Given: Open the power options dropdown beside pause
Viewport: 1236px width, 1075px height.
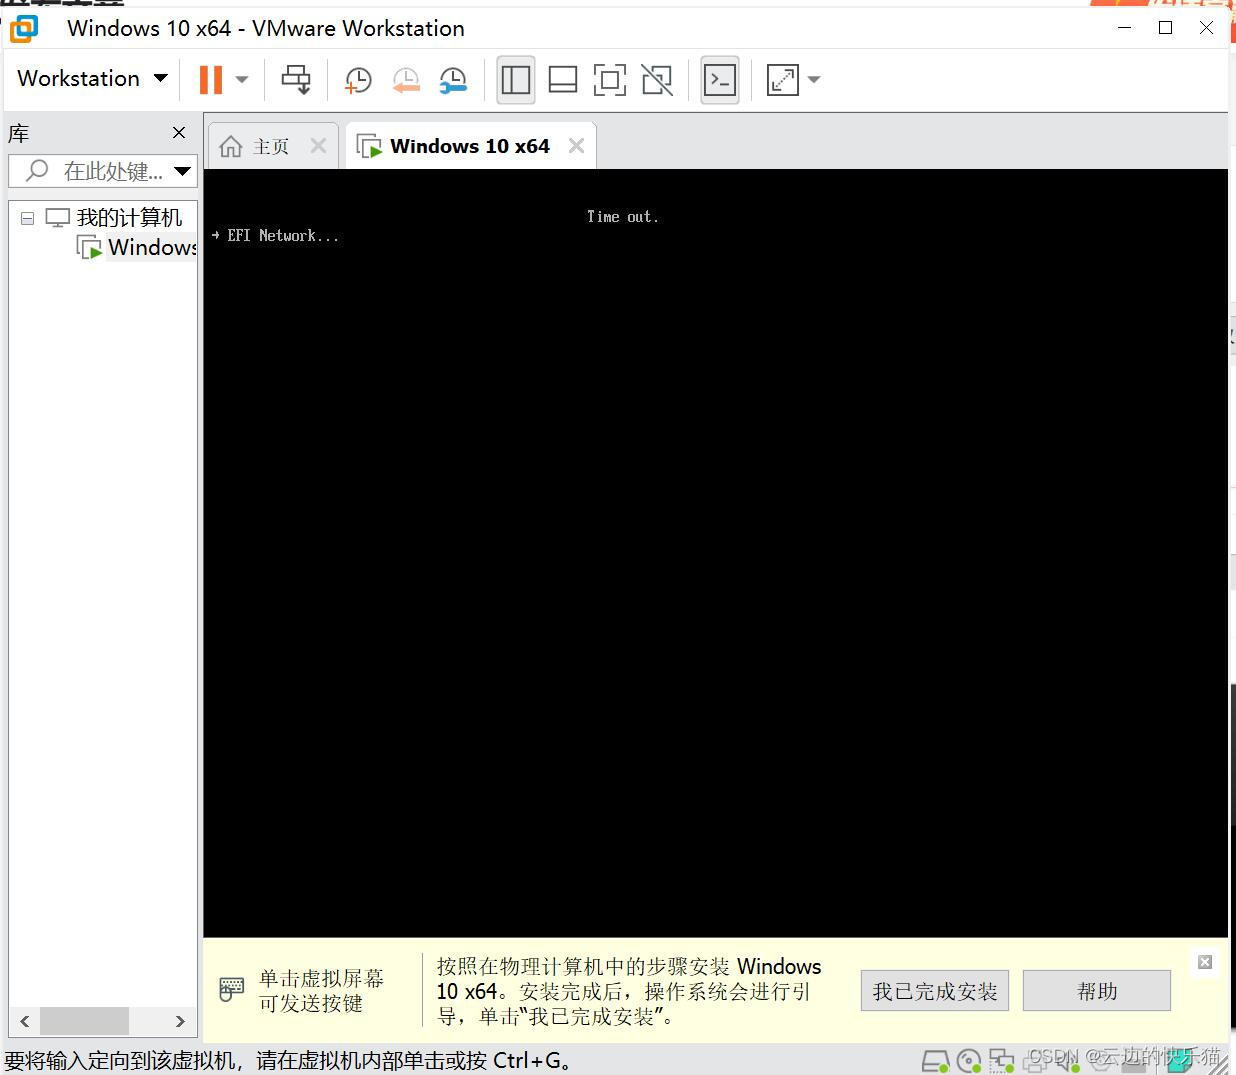Looking at the screenshot, I should tap(241, 79).
